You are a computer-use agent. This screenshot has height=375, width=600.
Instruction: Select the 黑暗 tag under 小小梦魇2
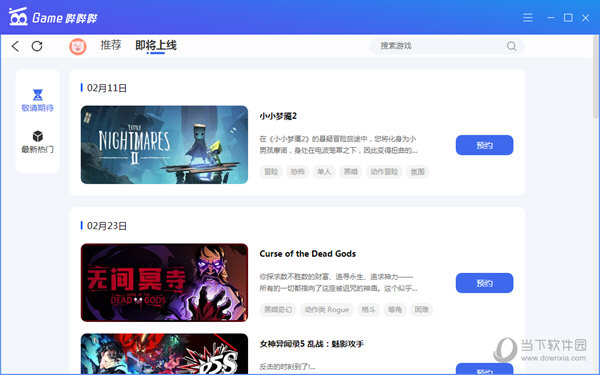click(350, 172)
